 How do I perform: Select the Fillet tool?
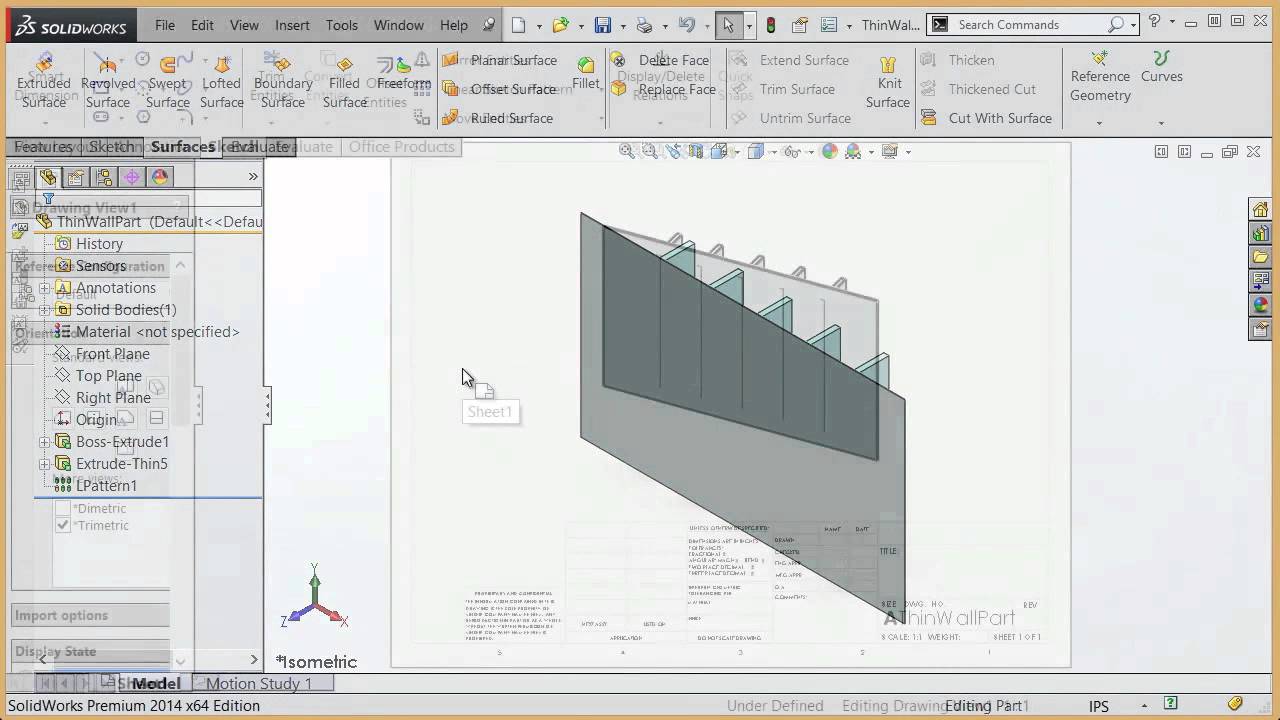click(x=586, y=74)
